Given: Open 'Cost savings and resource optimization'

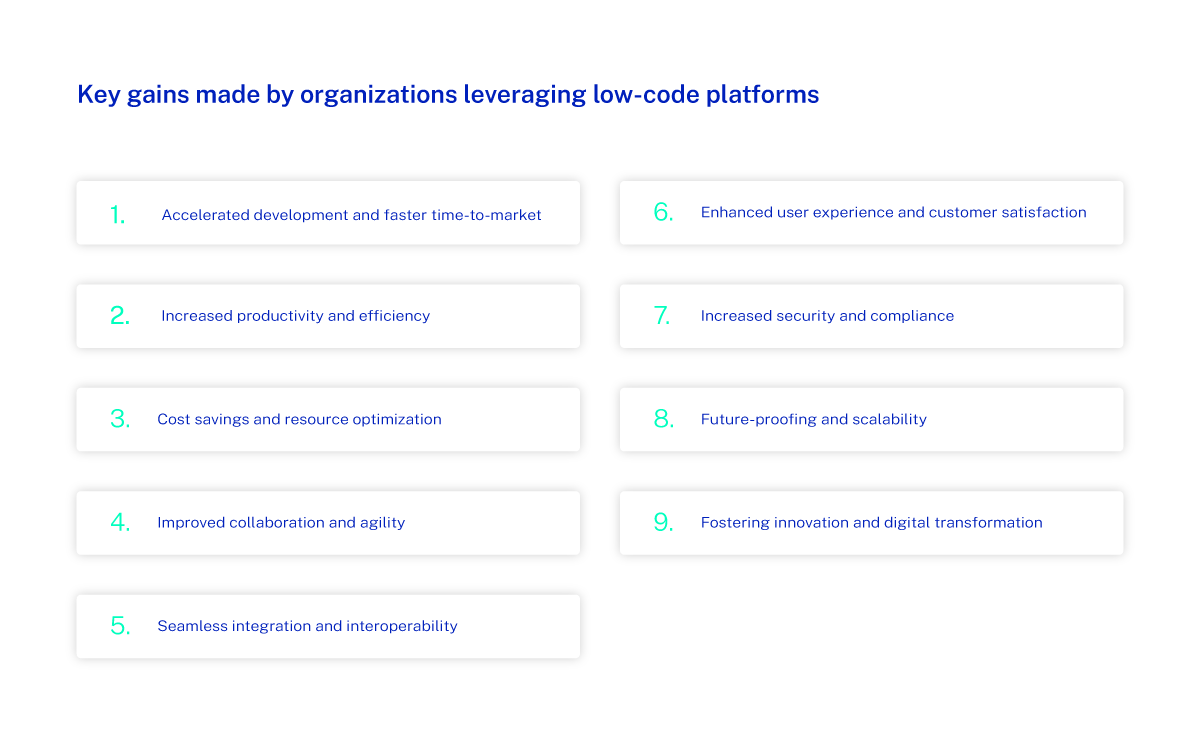Looking at the screenshot, I should [x=299, y=419].
